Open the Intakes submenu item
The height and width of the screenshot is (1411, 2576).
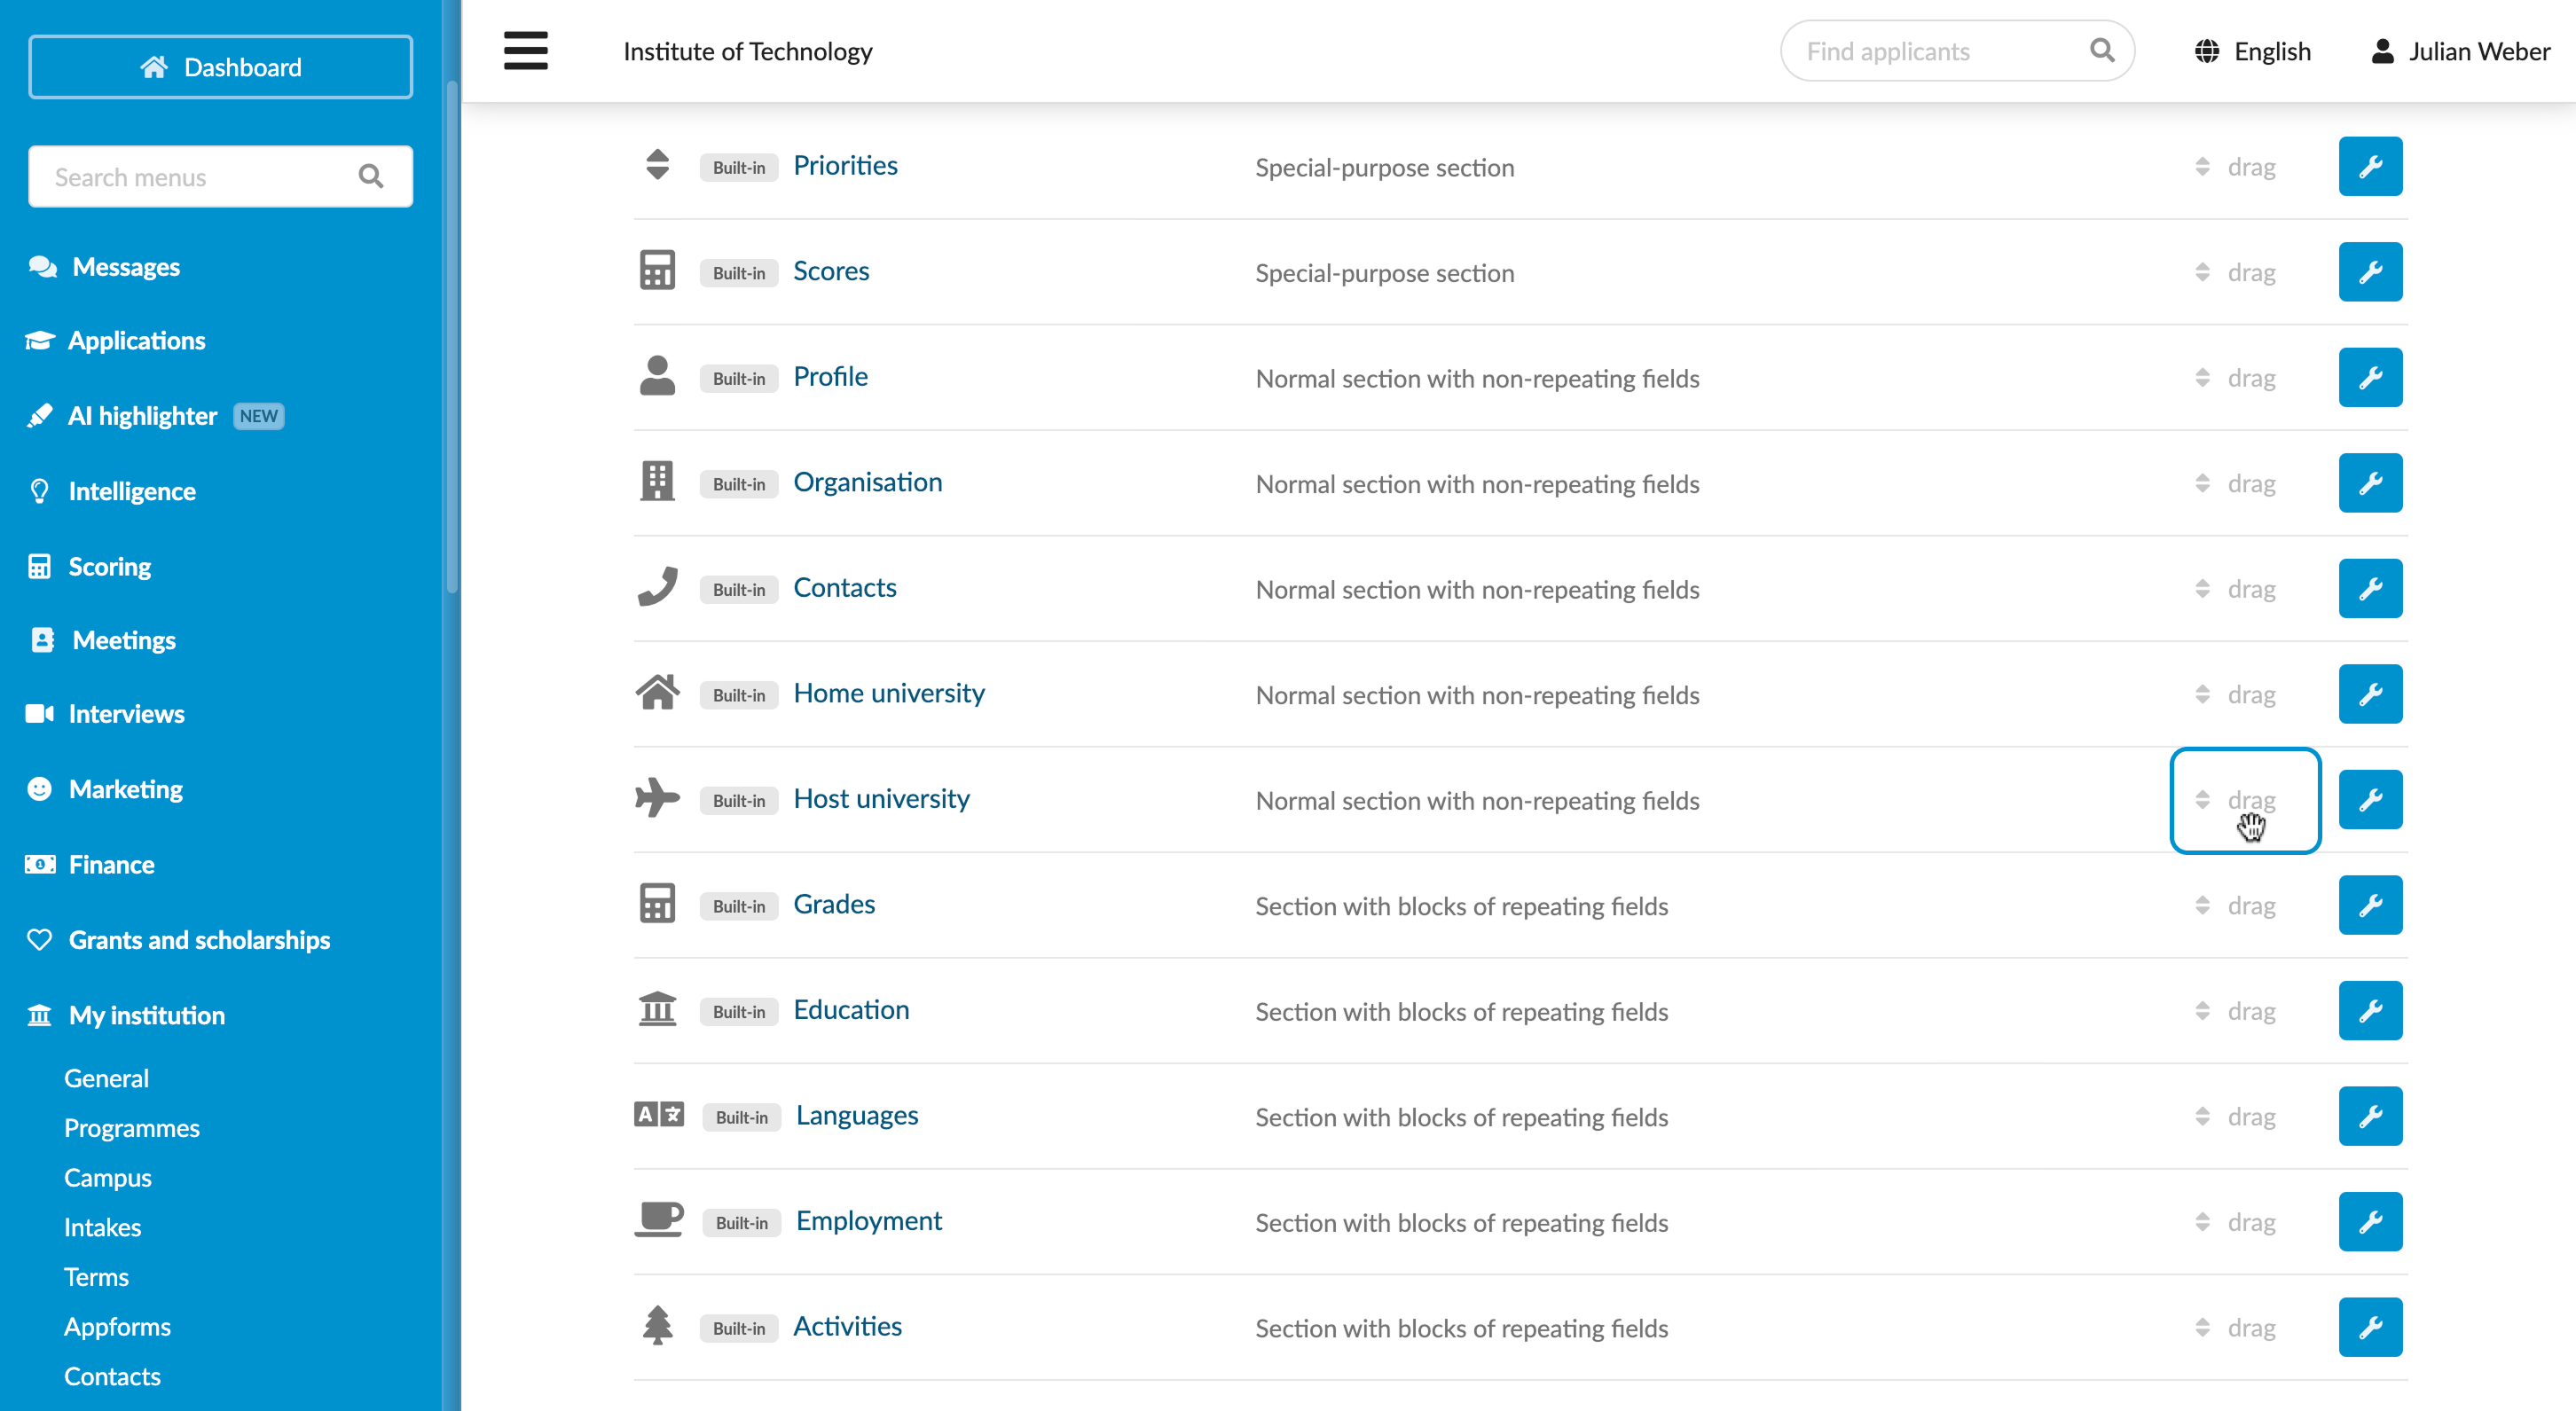coord(103,1227)
